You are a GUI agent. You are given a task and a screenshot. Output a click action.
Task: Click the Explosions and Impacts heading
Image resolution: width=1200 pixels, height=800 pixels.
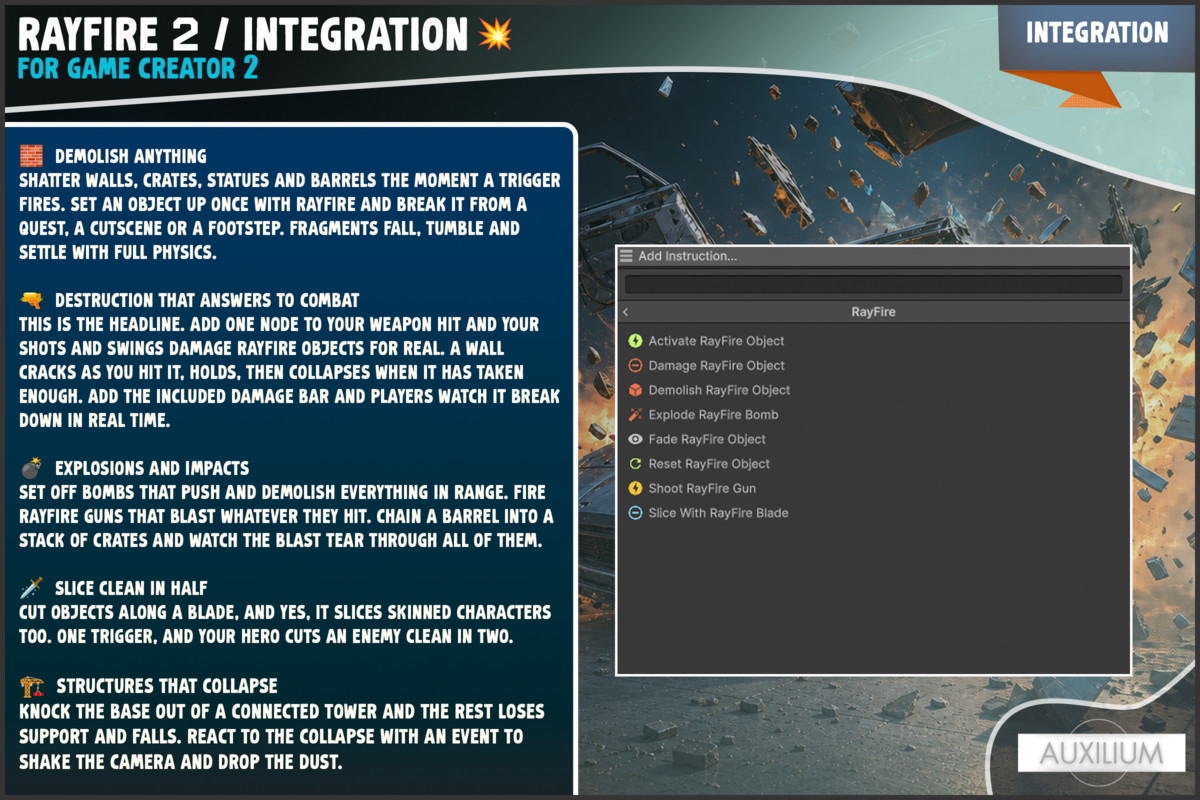(152, 468)
